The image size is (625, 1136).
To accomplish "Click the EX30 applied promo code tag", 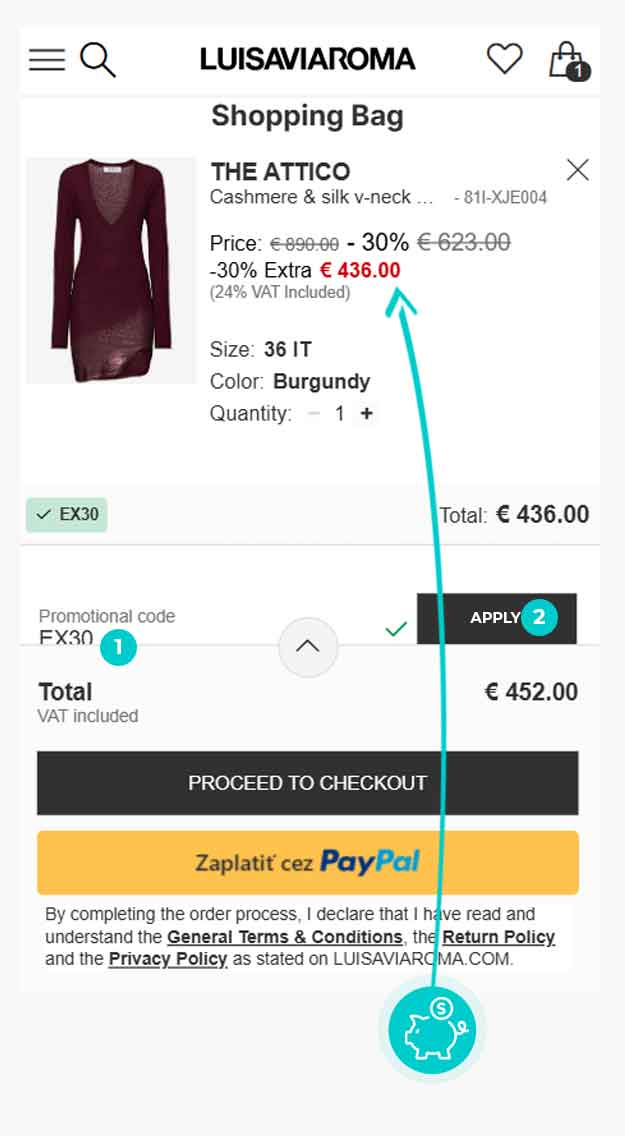I will point(66,515).
